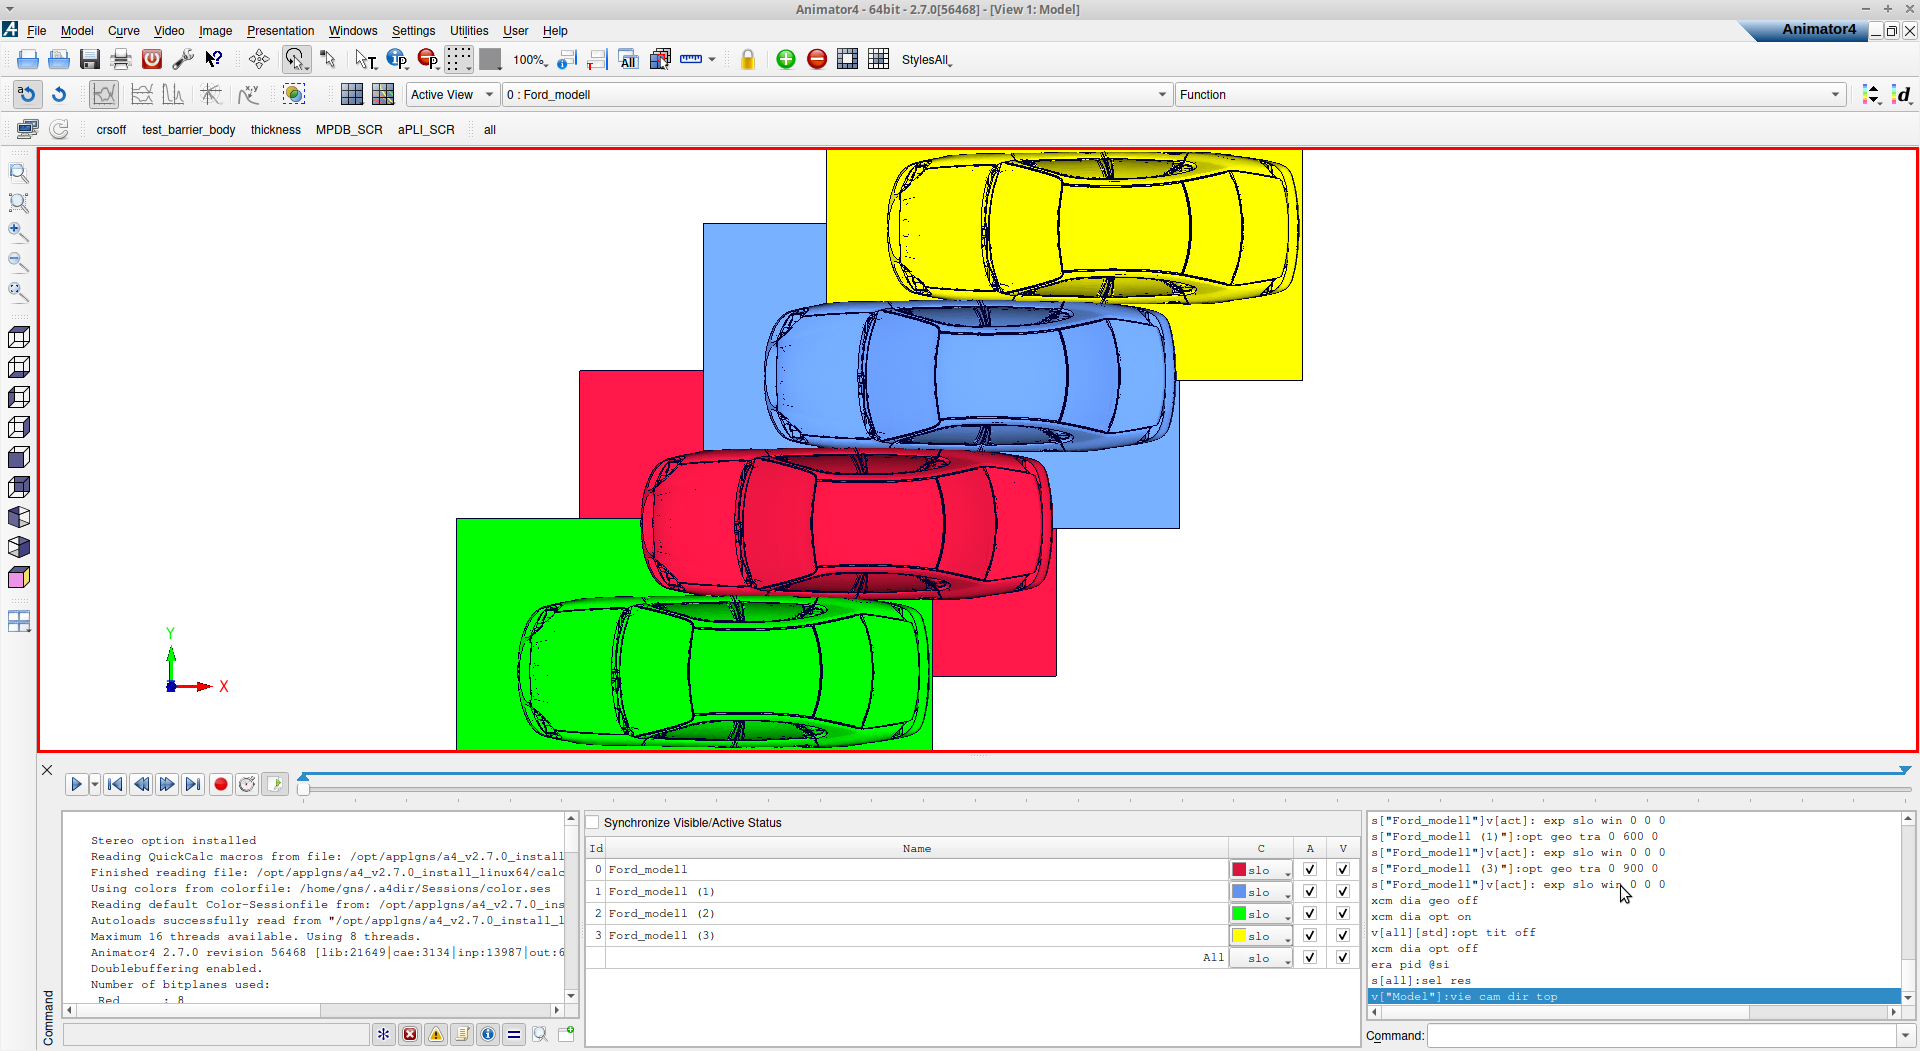
Task: Click the zoom in magnifier icon
Action: tap(18, 233)
